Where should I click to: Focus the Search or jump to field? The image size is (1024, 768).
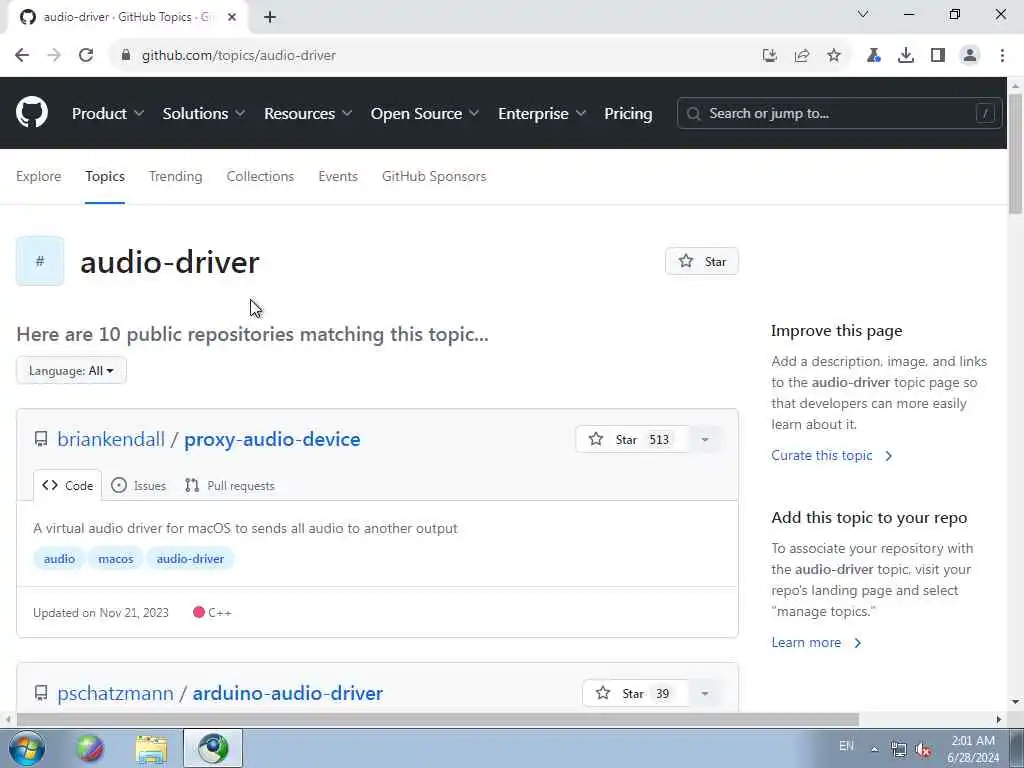[839, 114]
